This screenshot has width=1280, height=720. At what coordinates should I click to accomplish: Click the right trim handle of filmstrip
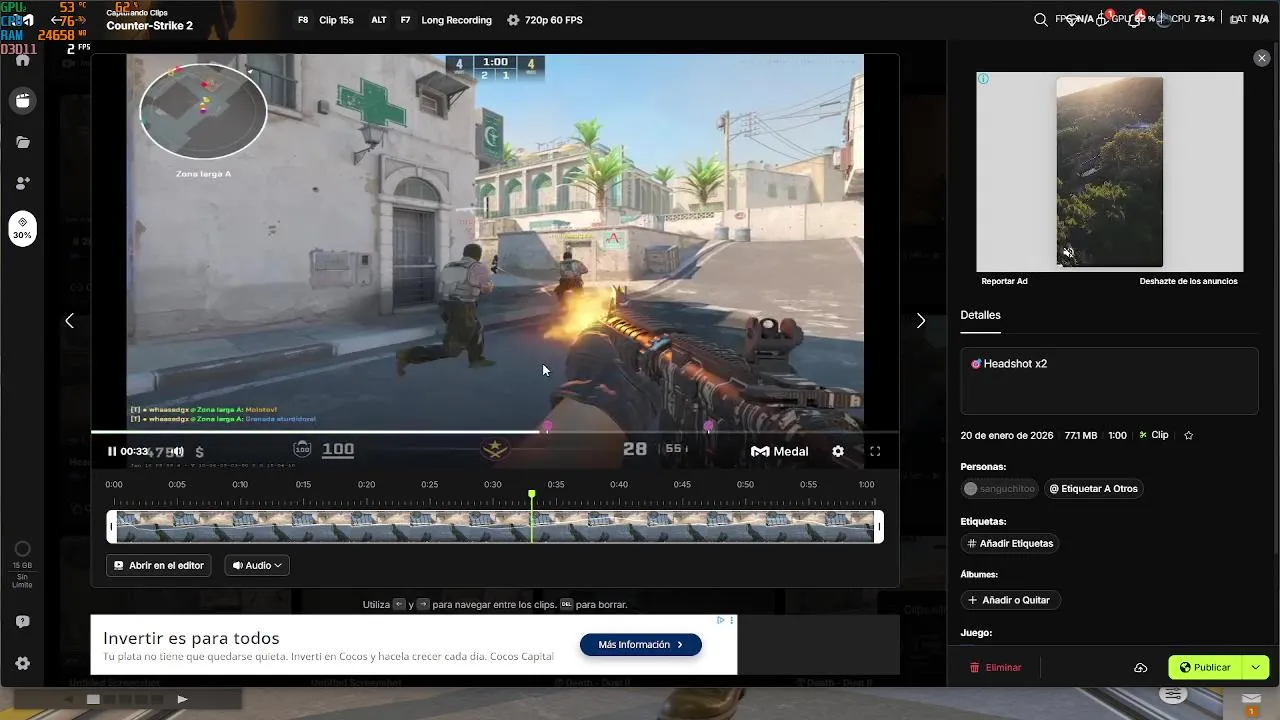tap(879, 527)
